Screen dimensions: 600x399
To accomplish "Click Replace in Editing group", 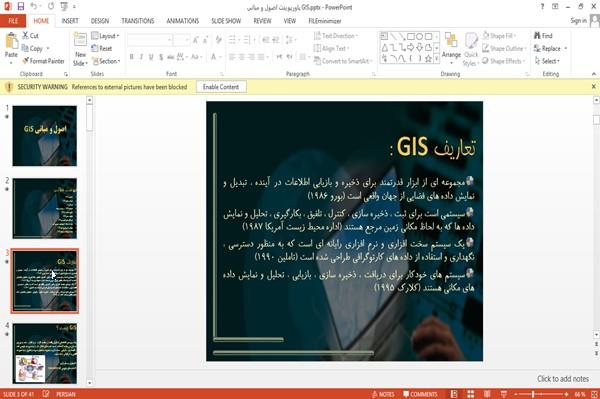I will (550, 48).
